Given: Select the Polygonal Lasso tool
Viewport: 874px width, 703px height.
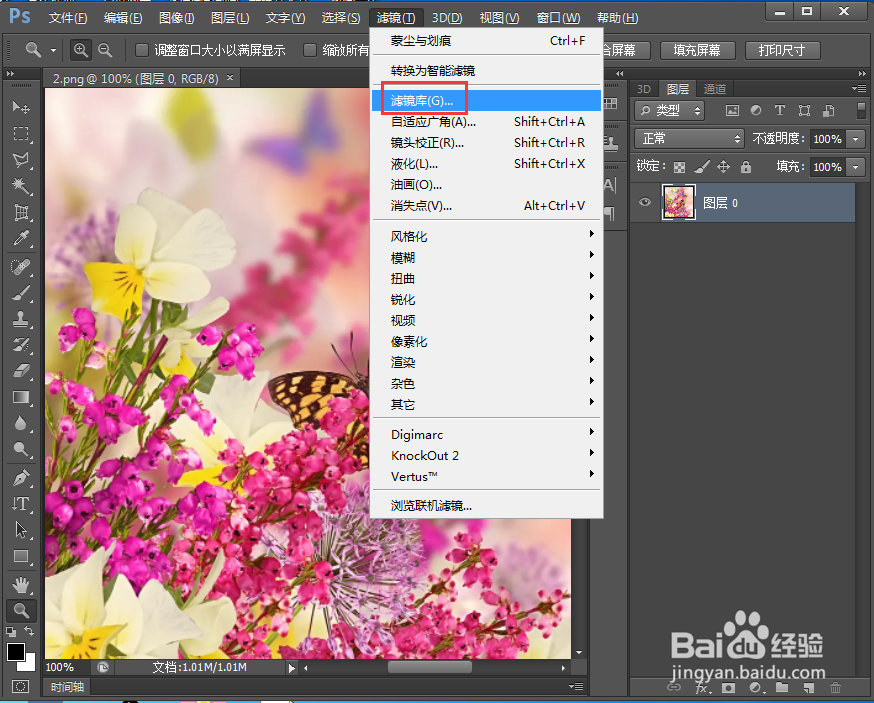Looking at the screenshot, I should pyautogui.click(x=21, y=160).
